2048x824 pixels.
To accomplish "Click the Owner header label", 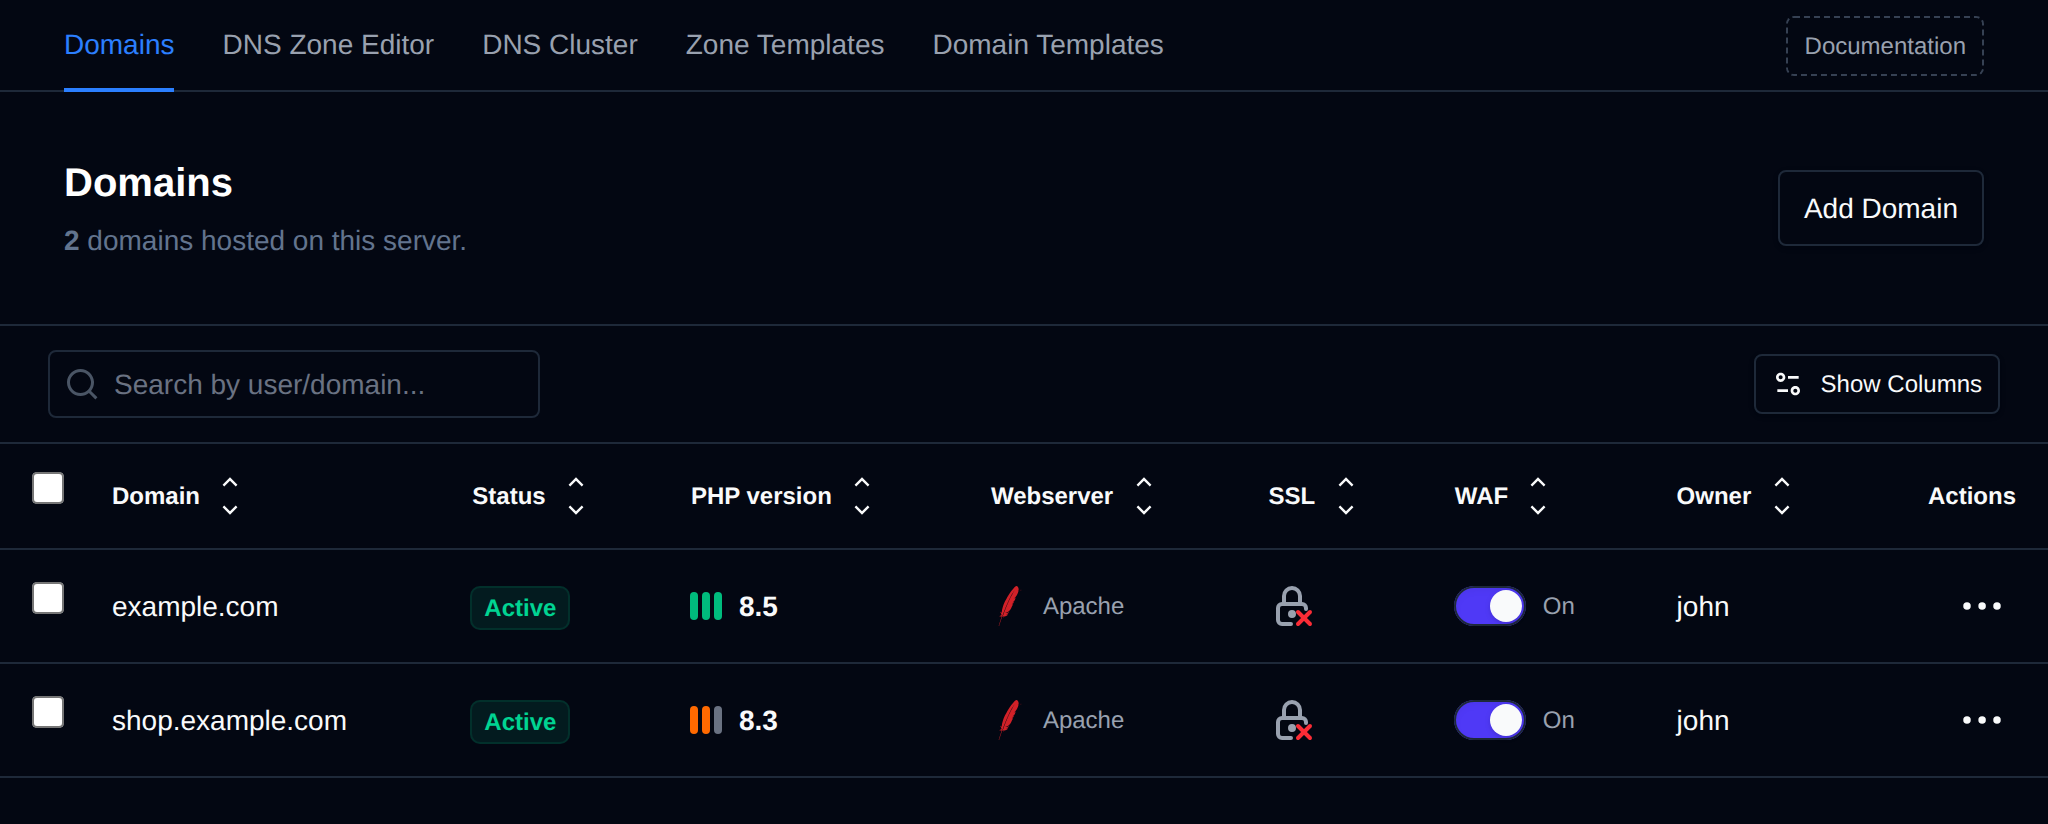I will click(x=1714, y=496).
